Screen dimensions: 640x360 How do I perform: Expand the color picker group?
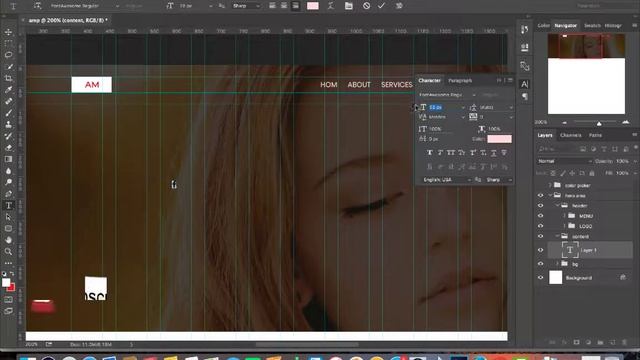[550, 185]
